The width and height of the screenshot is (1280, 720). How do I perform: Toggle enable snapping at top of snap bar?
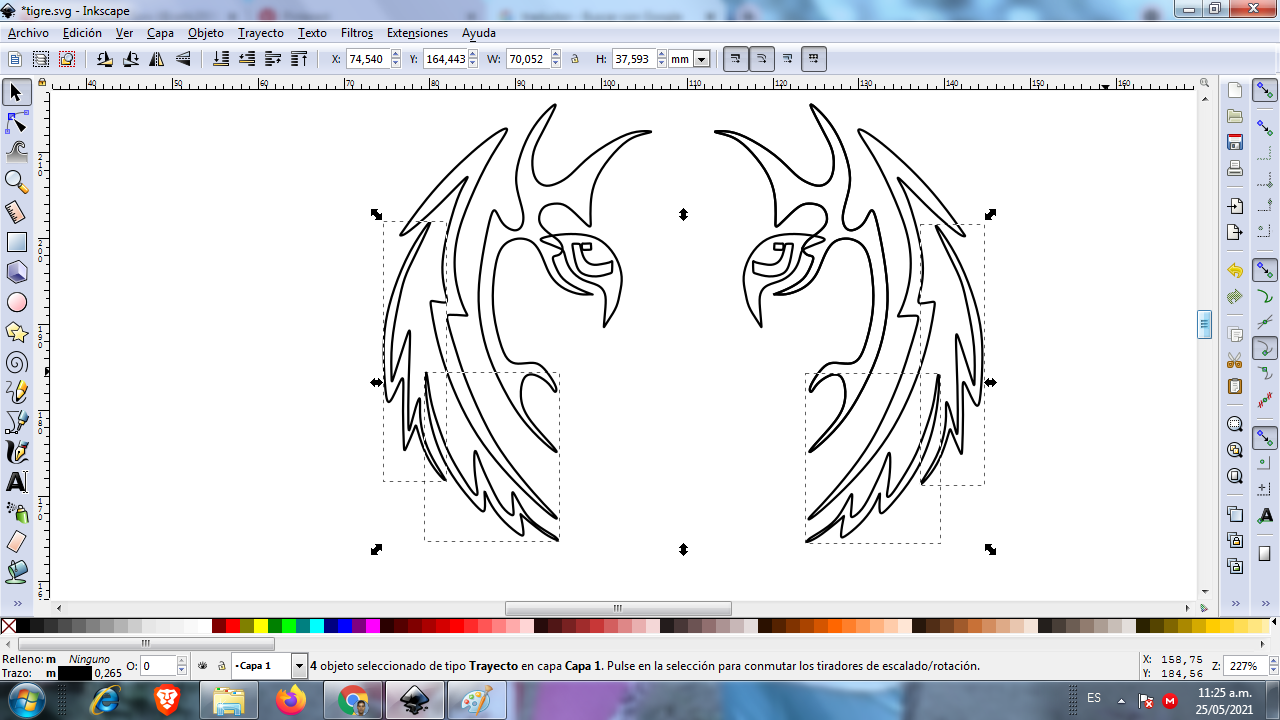(x=1265, y=91)
